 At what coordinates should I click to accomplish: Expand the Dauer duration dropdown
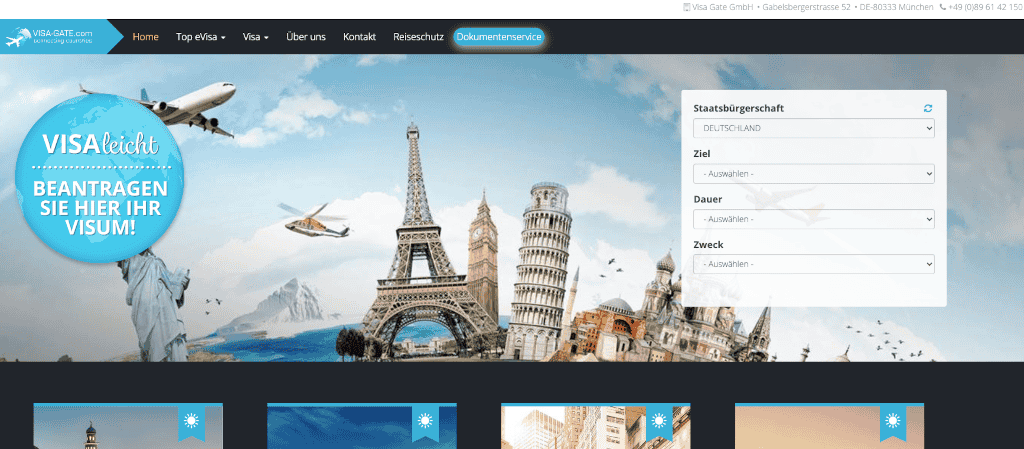pos(813,219)
